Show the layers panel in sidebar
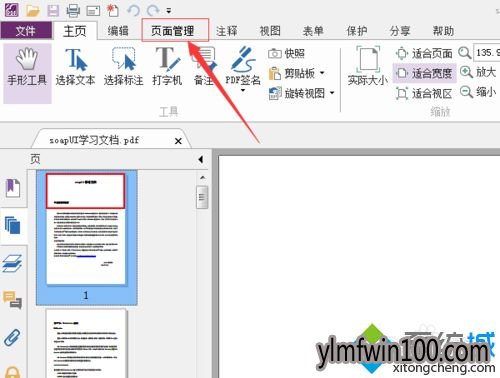This screenshot has height=378, width=500. 13,263
